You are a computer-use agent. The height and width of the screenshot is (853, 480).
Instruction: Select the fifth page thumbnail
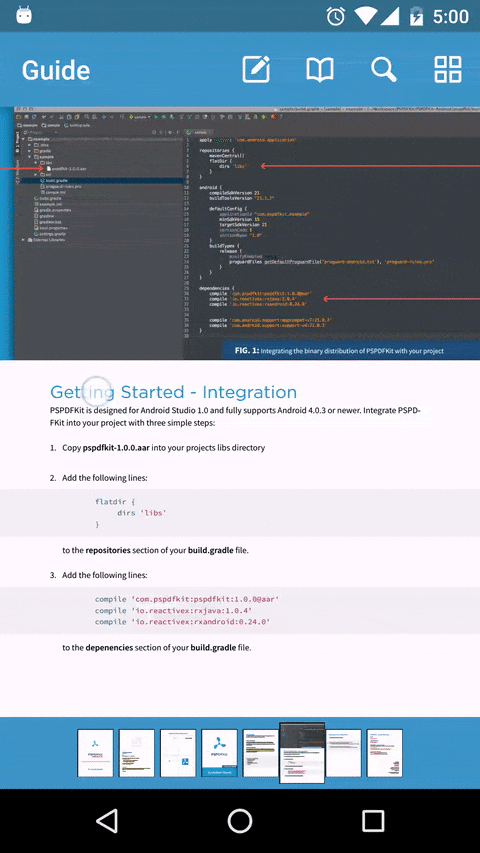(260, 753)
